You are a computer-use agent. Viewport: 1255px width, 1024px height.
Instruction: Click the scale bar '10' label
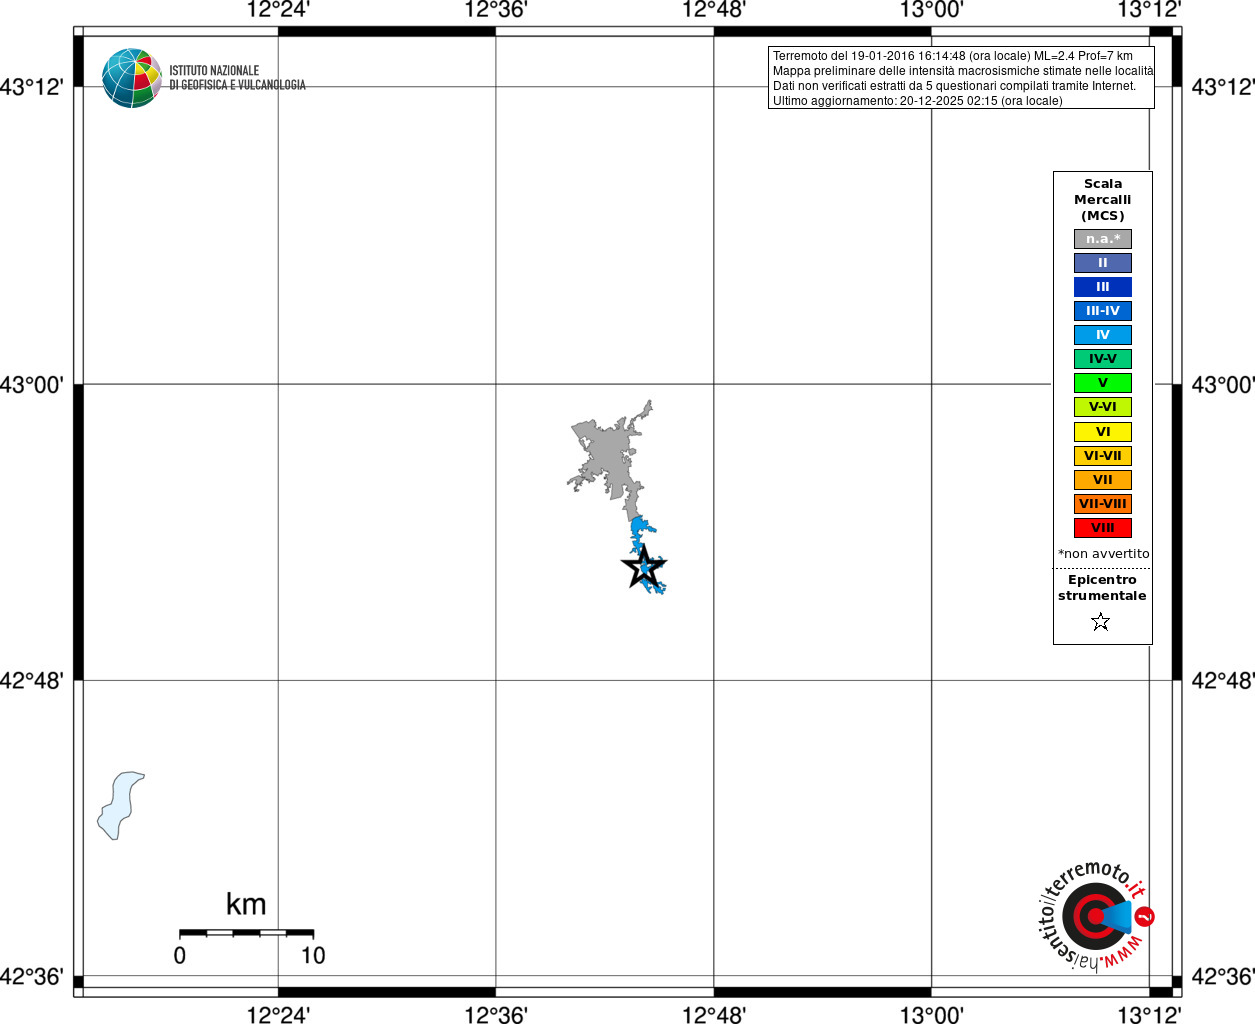point(313,955)
